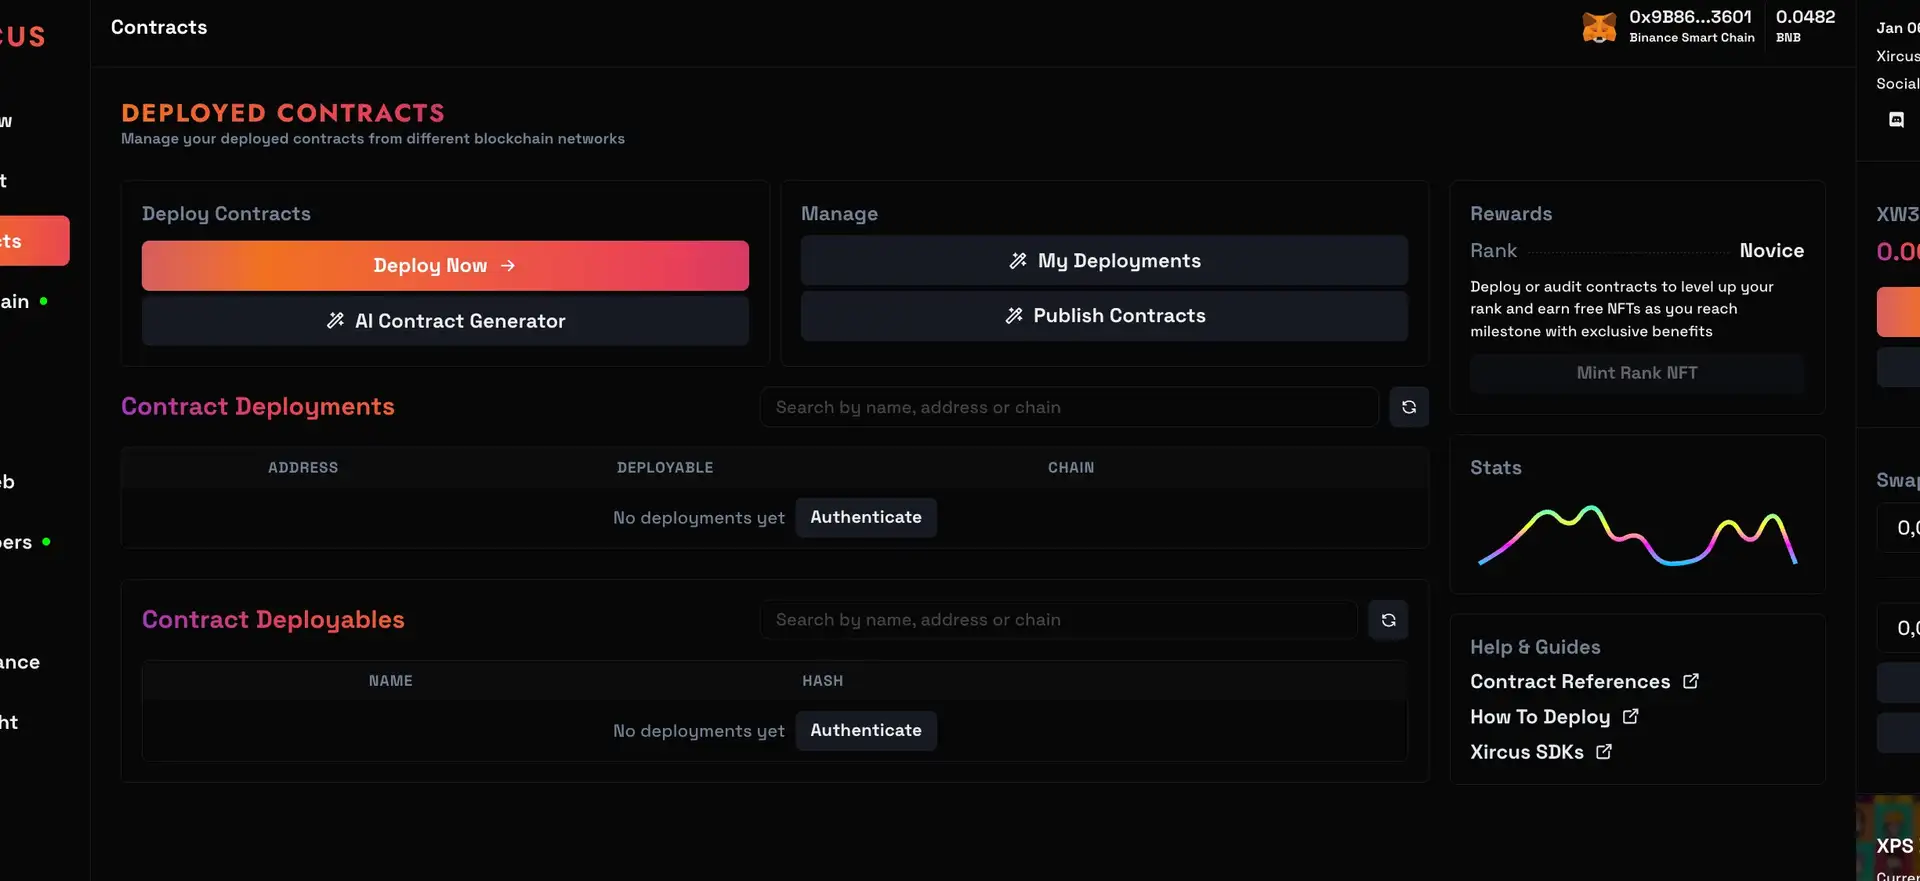Refresh the Contract Deployables list
The image size is (1920, 881).
pos(1388,620)
